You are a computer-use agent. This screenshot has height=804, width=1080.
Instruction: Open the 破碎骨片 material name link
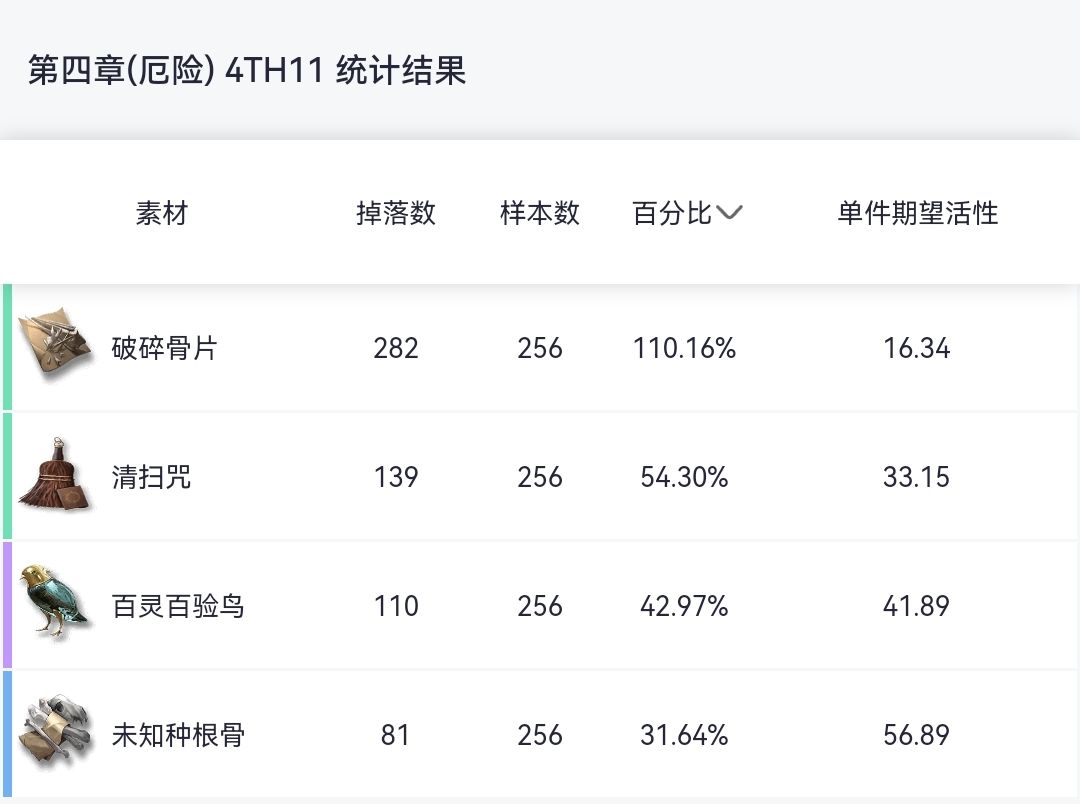(164, 348)
